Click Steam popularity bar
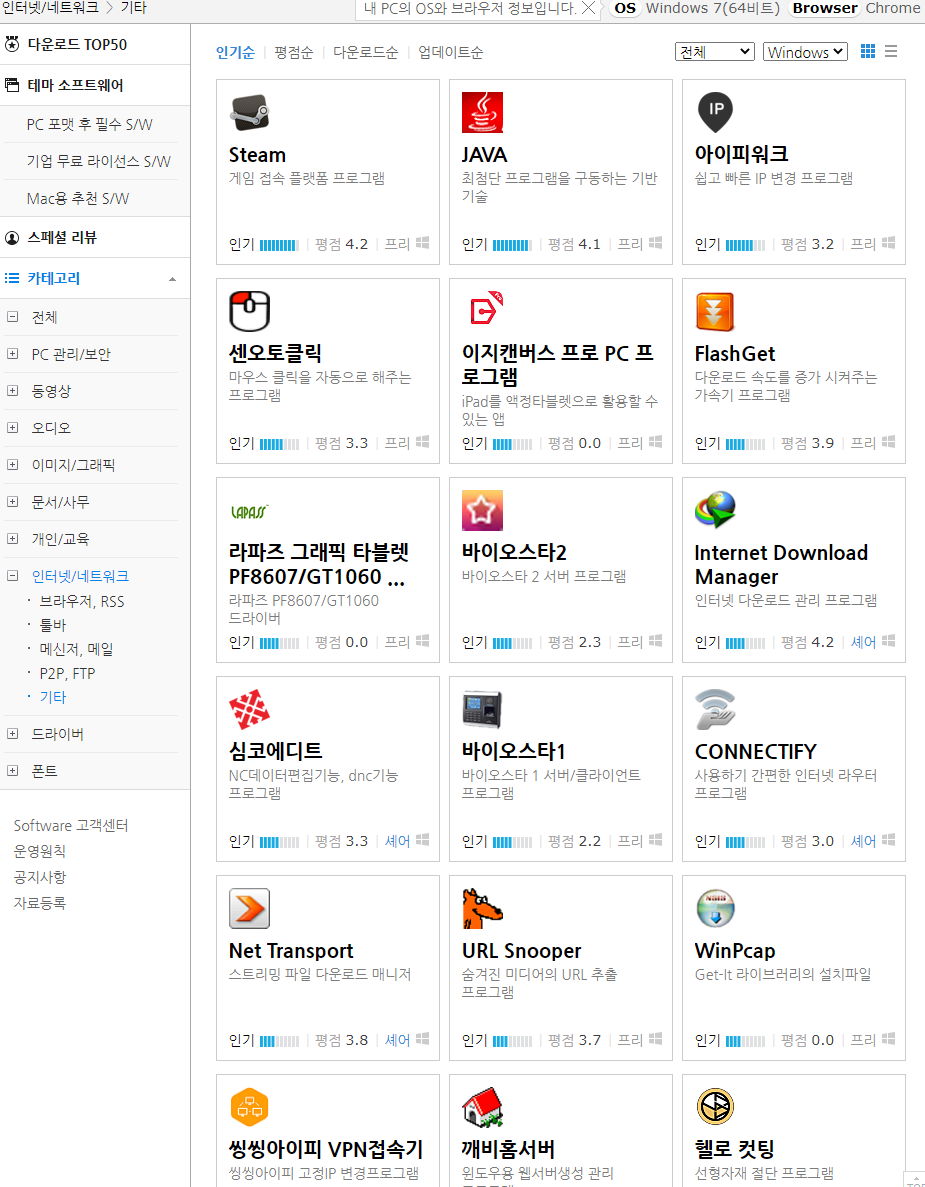 click(x=279, y=245)
